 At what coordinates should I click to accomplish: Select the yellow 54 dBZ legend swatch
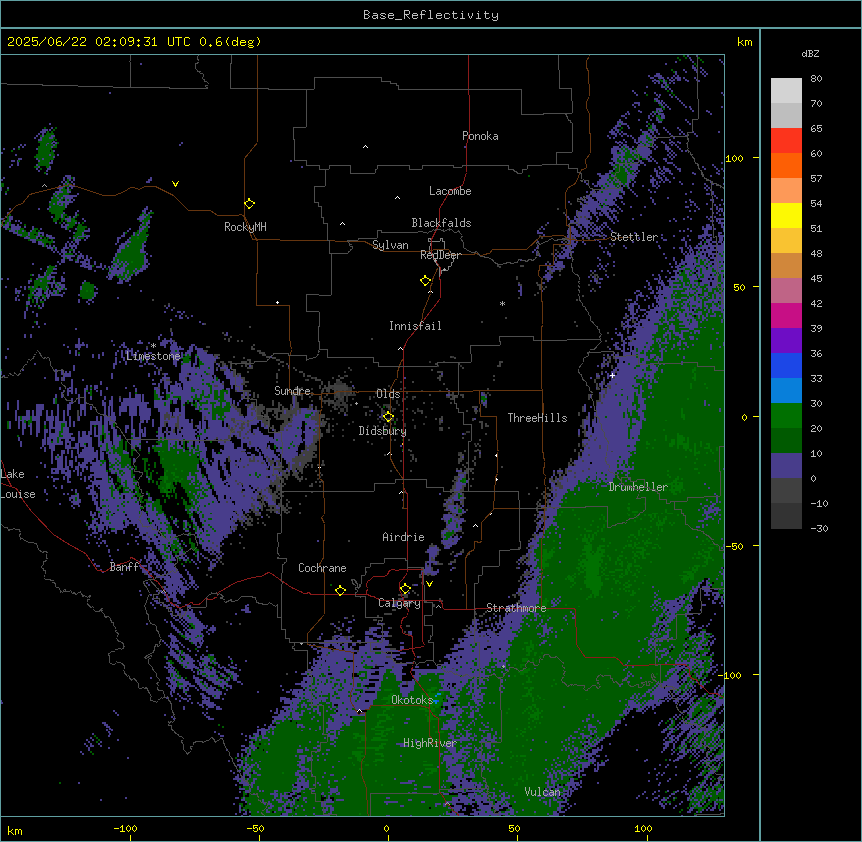pos(786,215)
